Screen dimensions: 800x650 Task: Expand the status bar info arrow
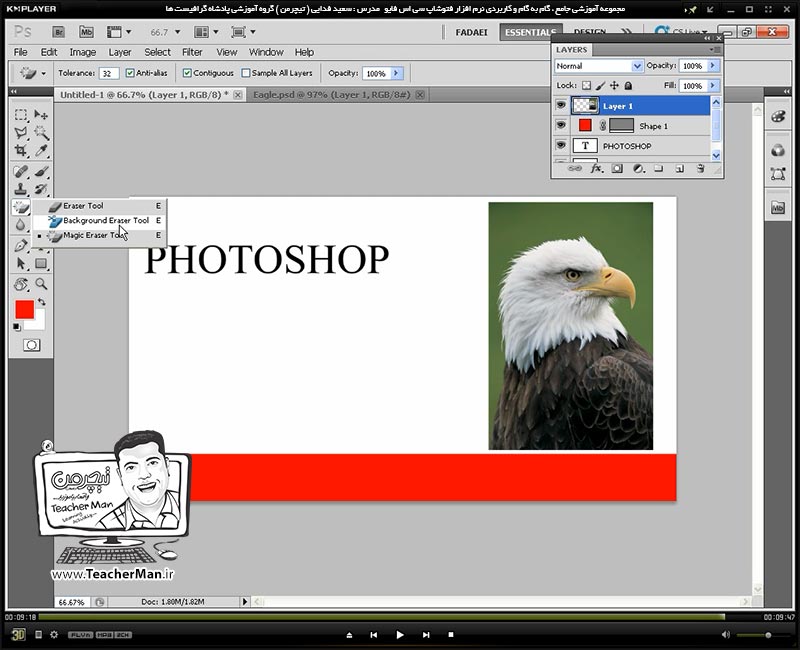(245, 602)
